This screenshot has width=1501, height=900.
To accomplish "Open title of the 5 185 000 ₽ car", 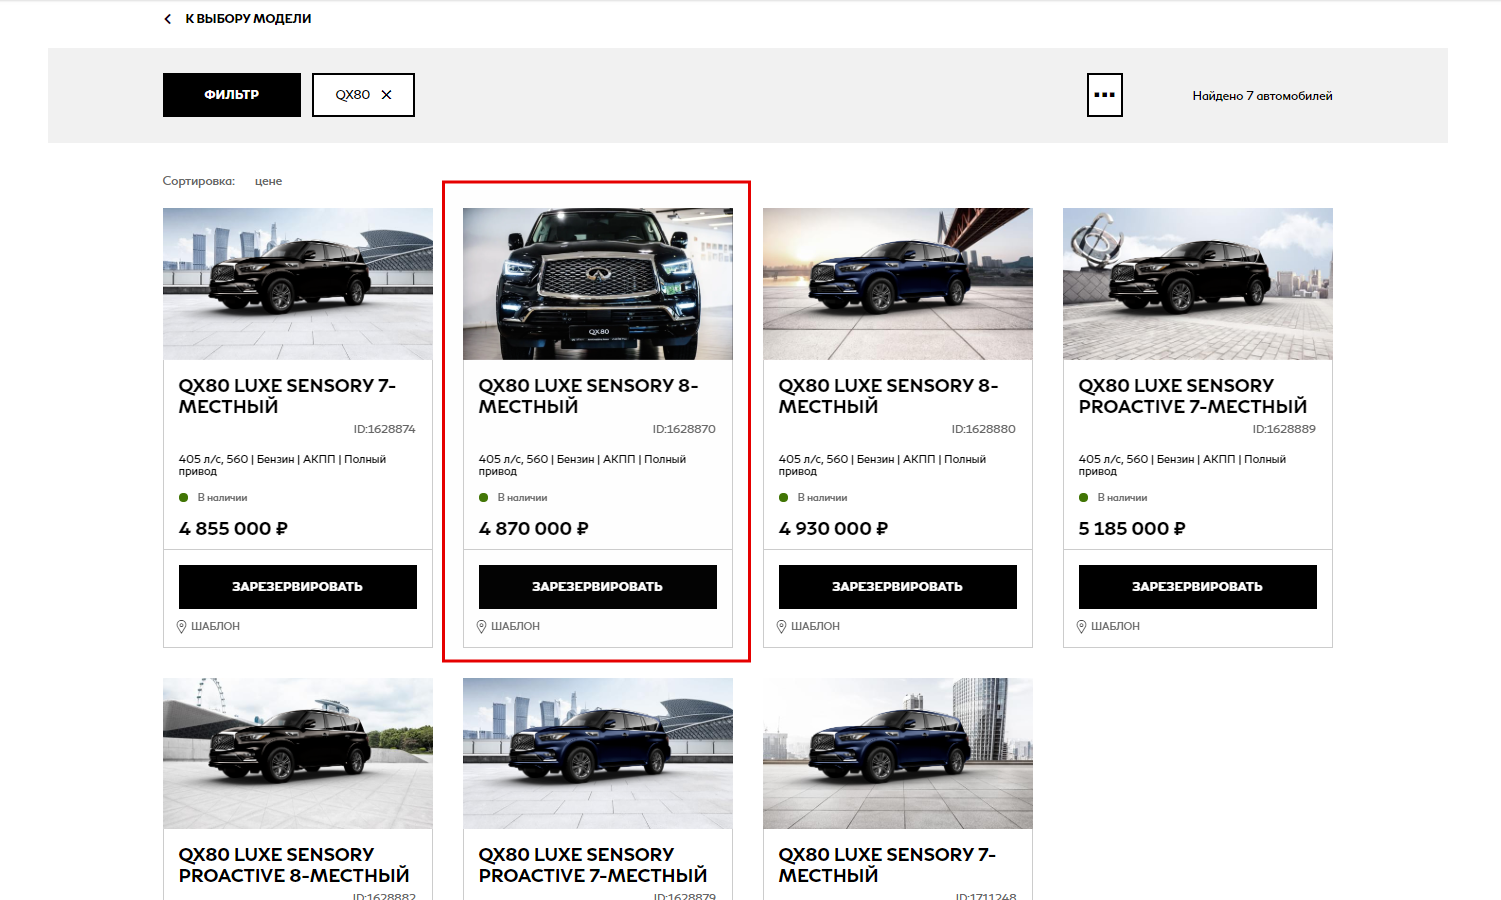I will click(1193, 396).
